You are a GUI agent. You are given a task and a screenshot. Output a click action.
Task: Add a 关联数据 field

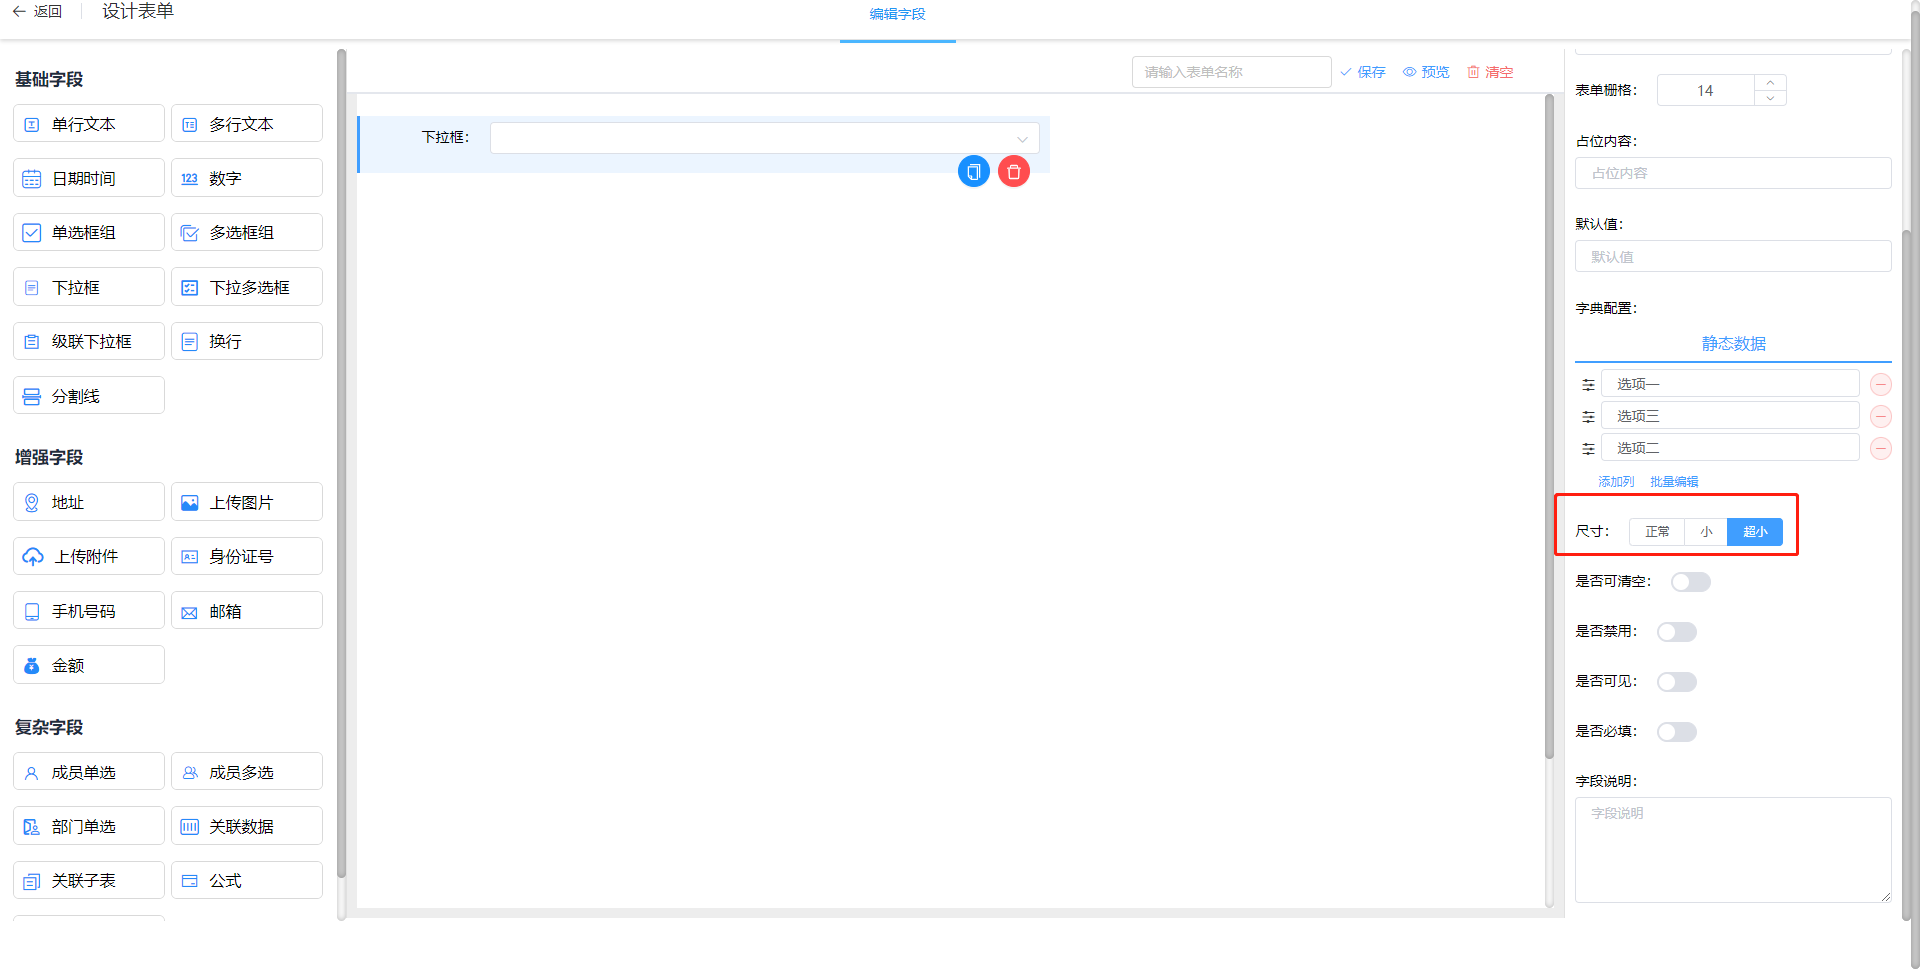[247, 826]
